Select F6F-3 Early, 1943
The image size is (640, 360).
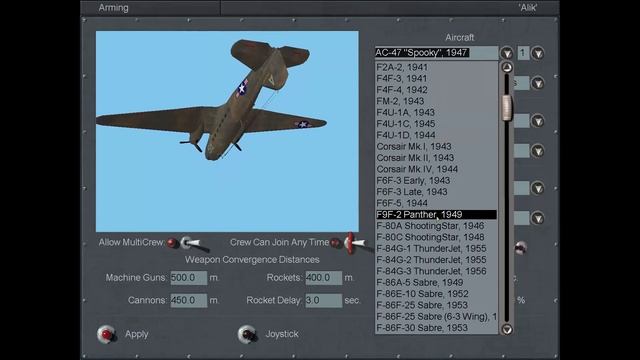point(436,180)
